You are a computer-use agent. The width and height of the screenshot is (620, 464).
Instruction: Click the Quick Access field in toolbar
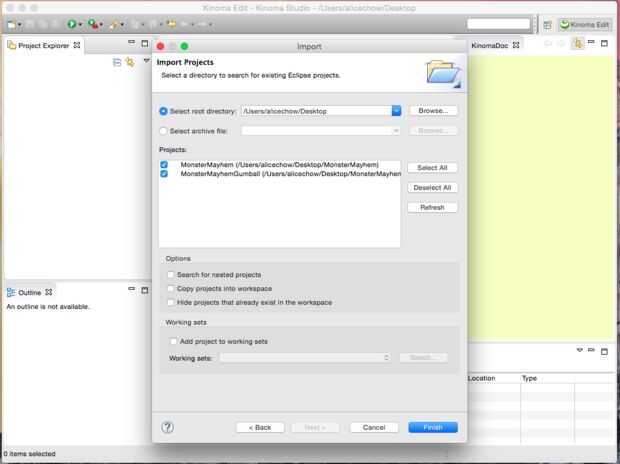498,24
